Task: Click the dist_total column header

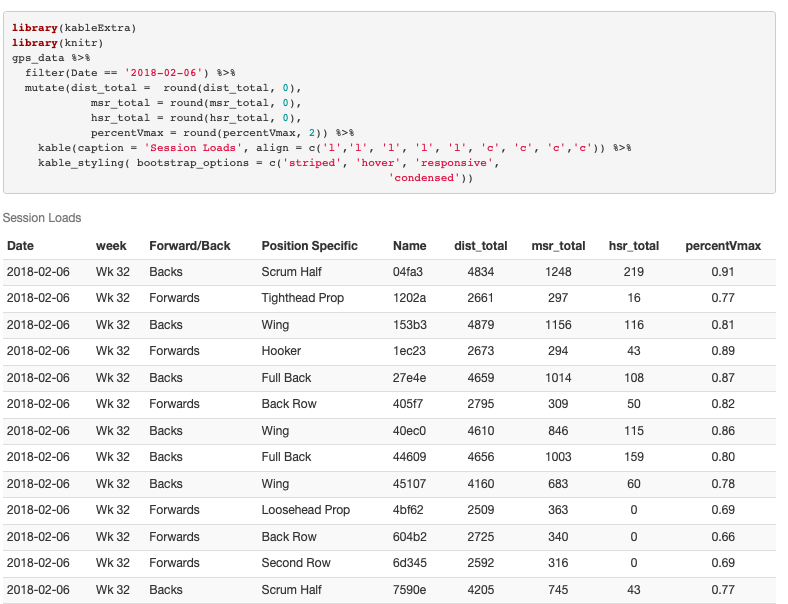Action: 480,245
